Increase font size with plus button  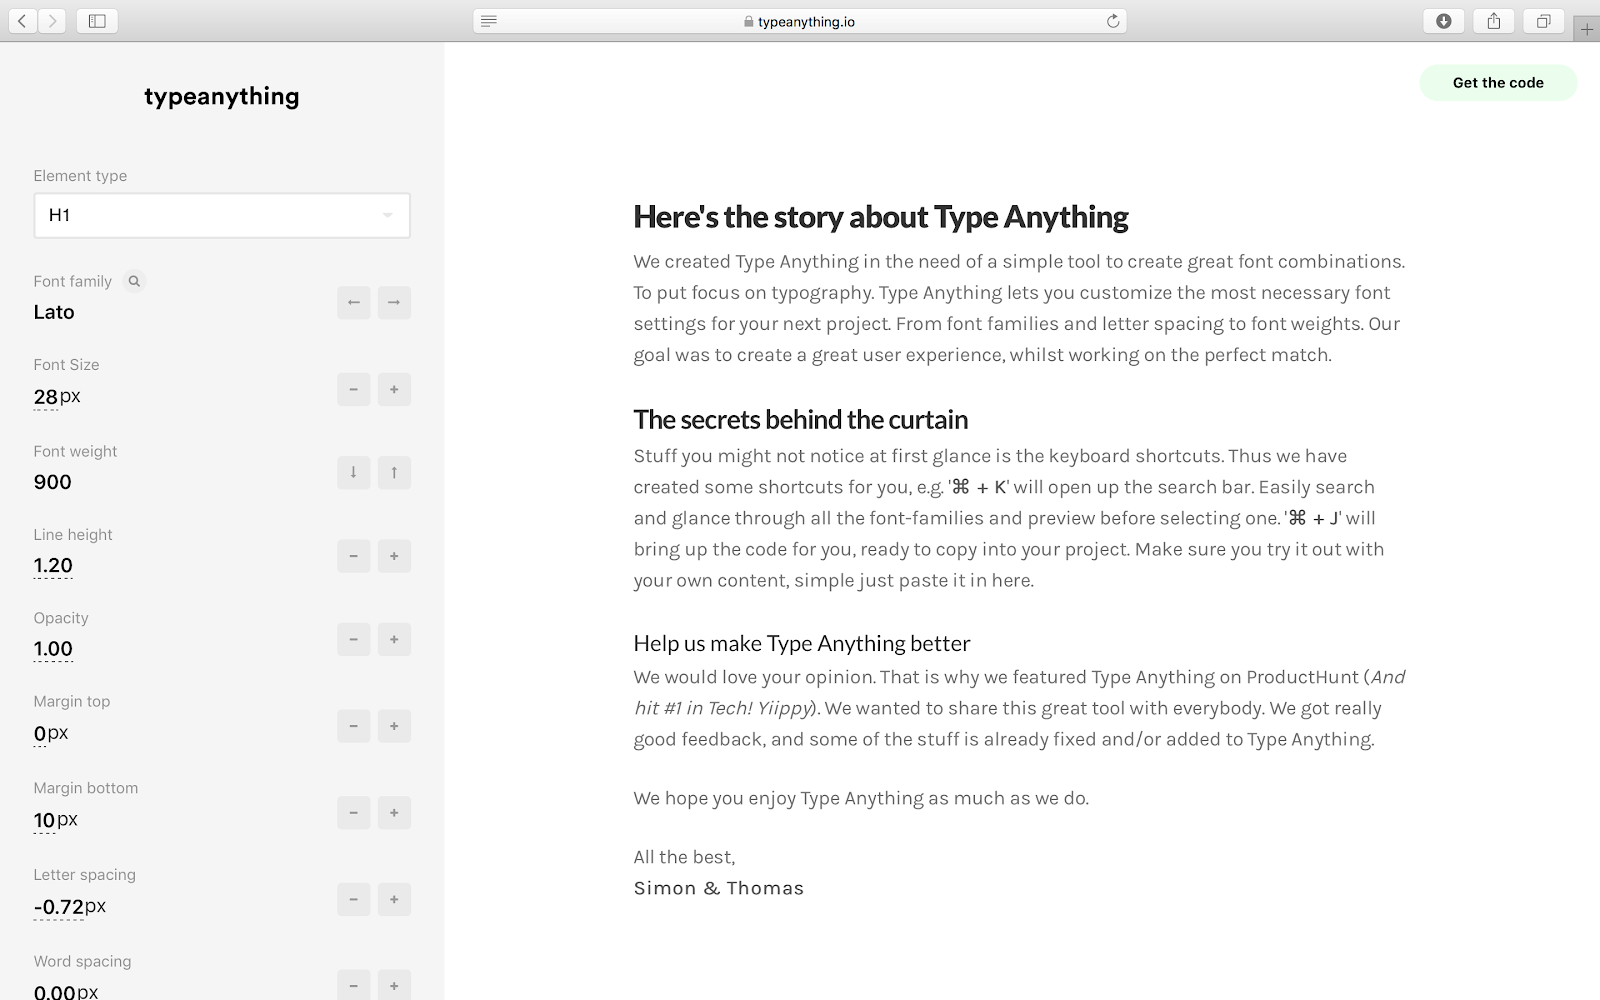(394, 389)
